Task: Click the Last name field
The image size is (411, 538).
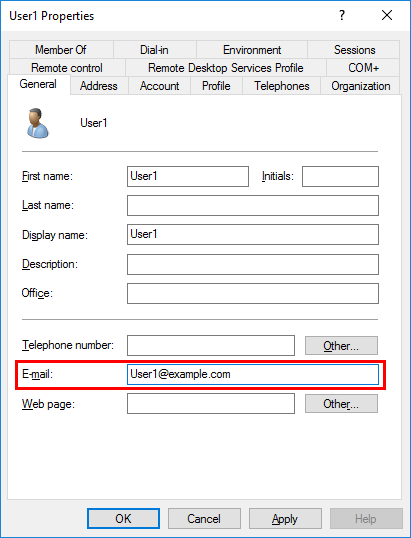Action: [x=253, y=206]
